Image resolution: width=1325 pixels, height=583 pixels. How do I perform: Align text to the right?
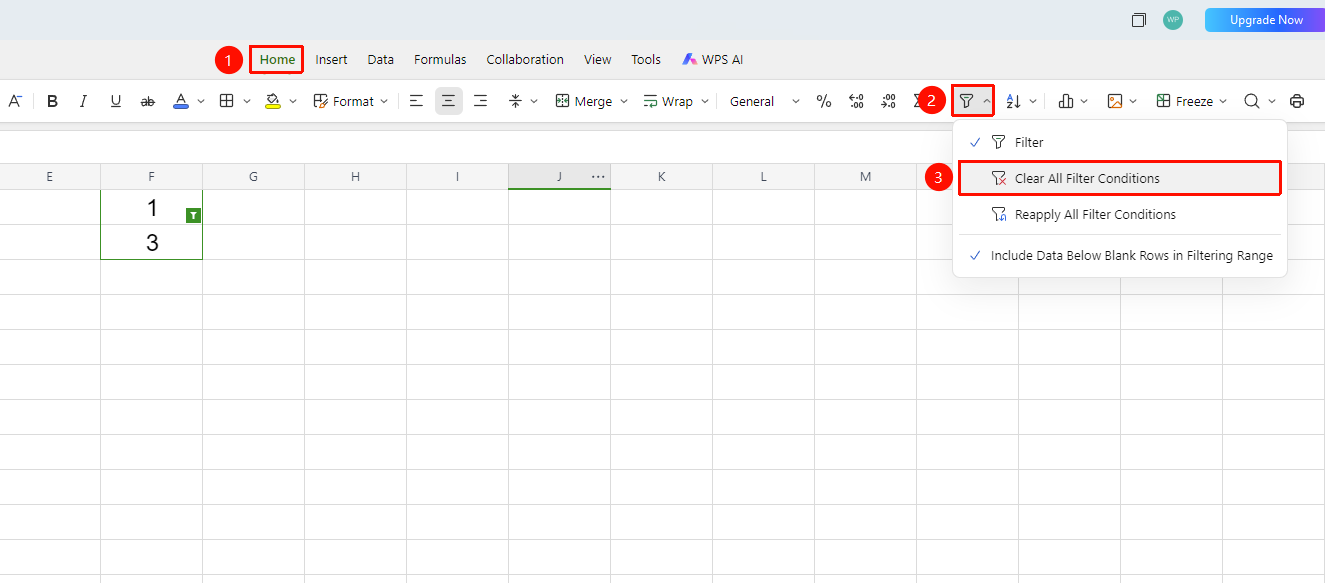[481, 101]
